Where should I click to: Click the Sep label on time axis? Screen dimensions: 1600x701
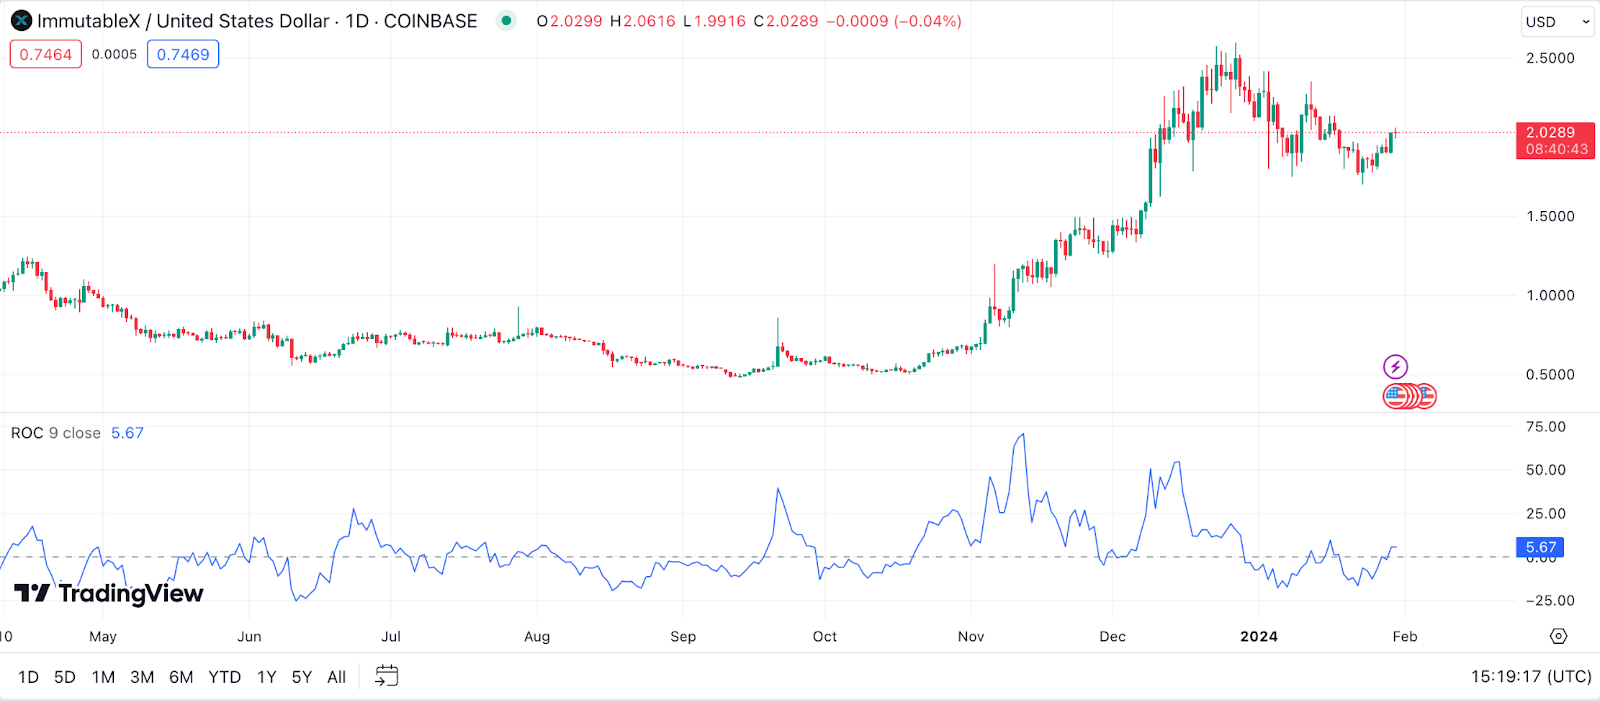click(x=683, y=636)
